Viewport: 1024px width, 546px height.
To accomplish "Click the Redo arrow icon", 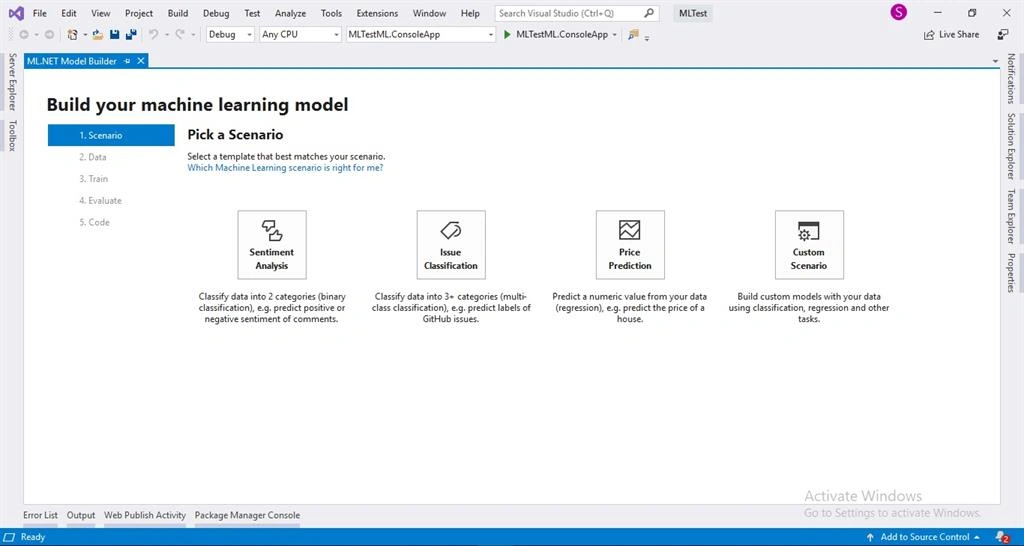I will pyautogui.click(x=180, y=35).
